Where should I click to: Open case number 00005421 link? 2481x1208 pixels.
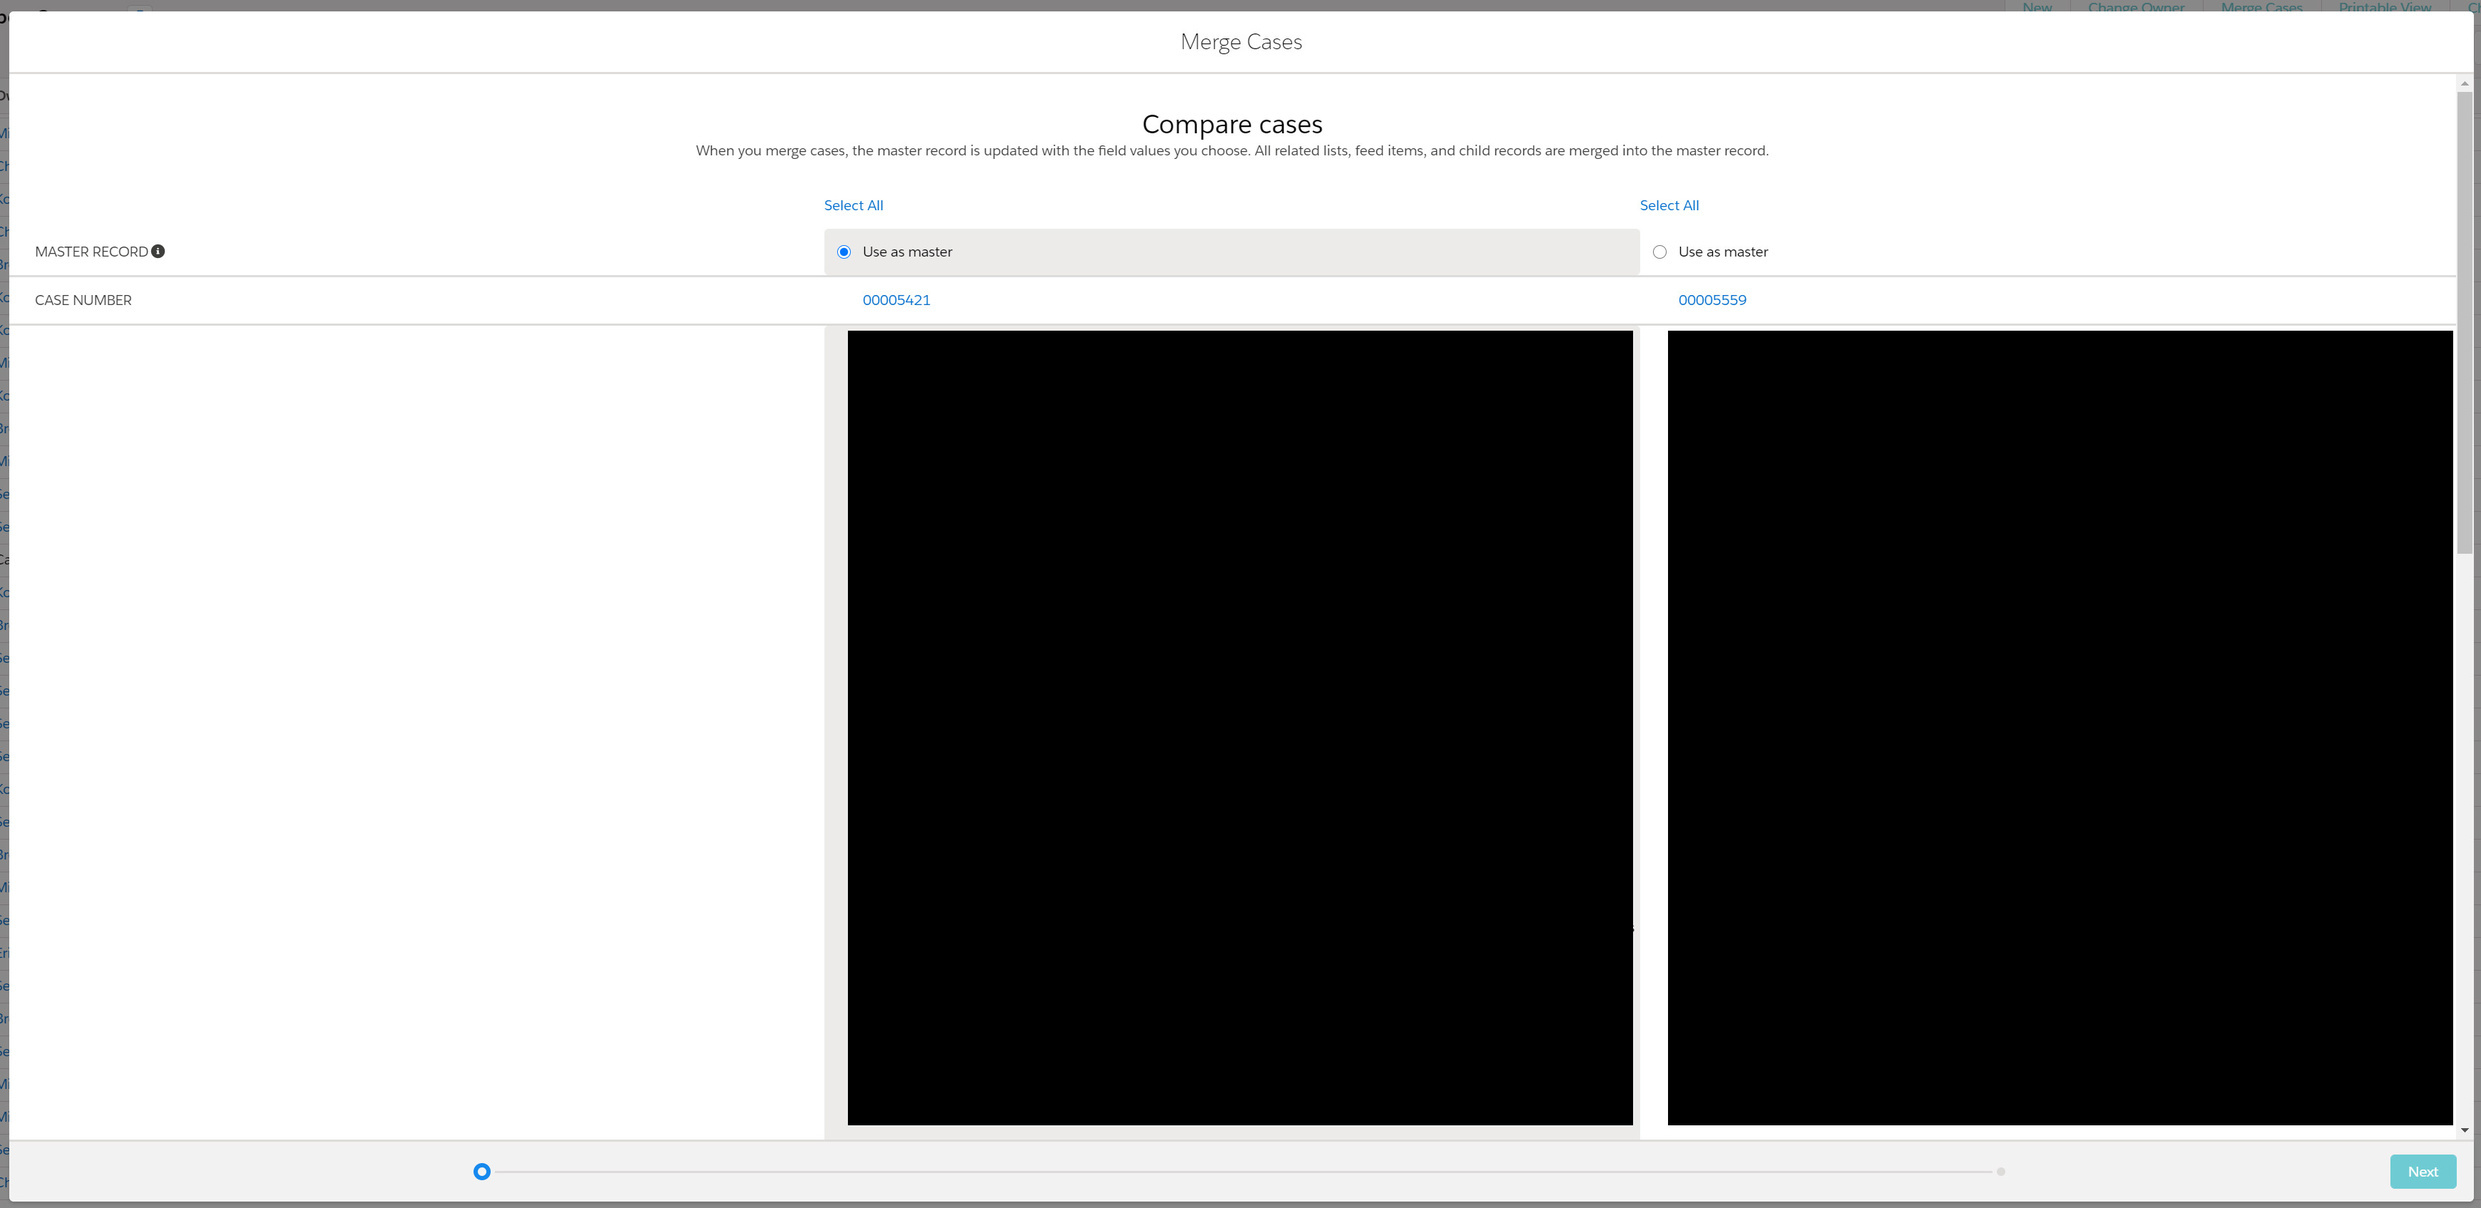pos(896,300)
